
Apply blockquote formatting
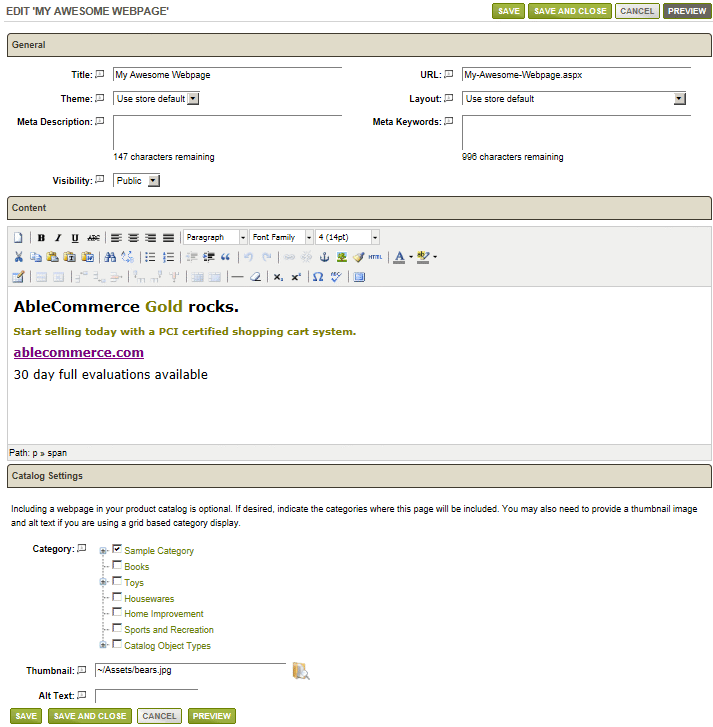225,257
